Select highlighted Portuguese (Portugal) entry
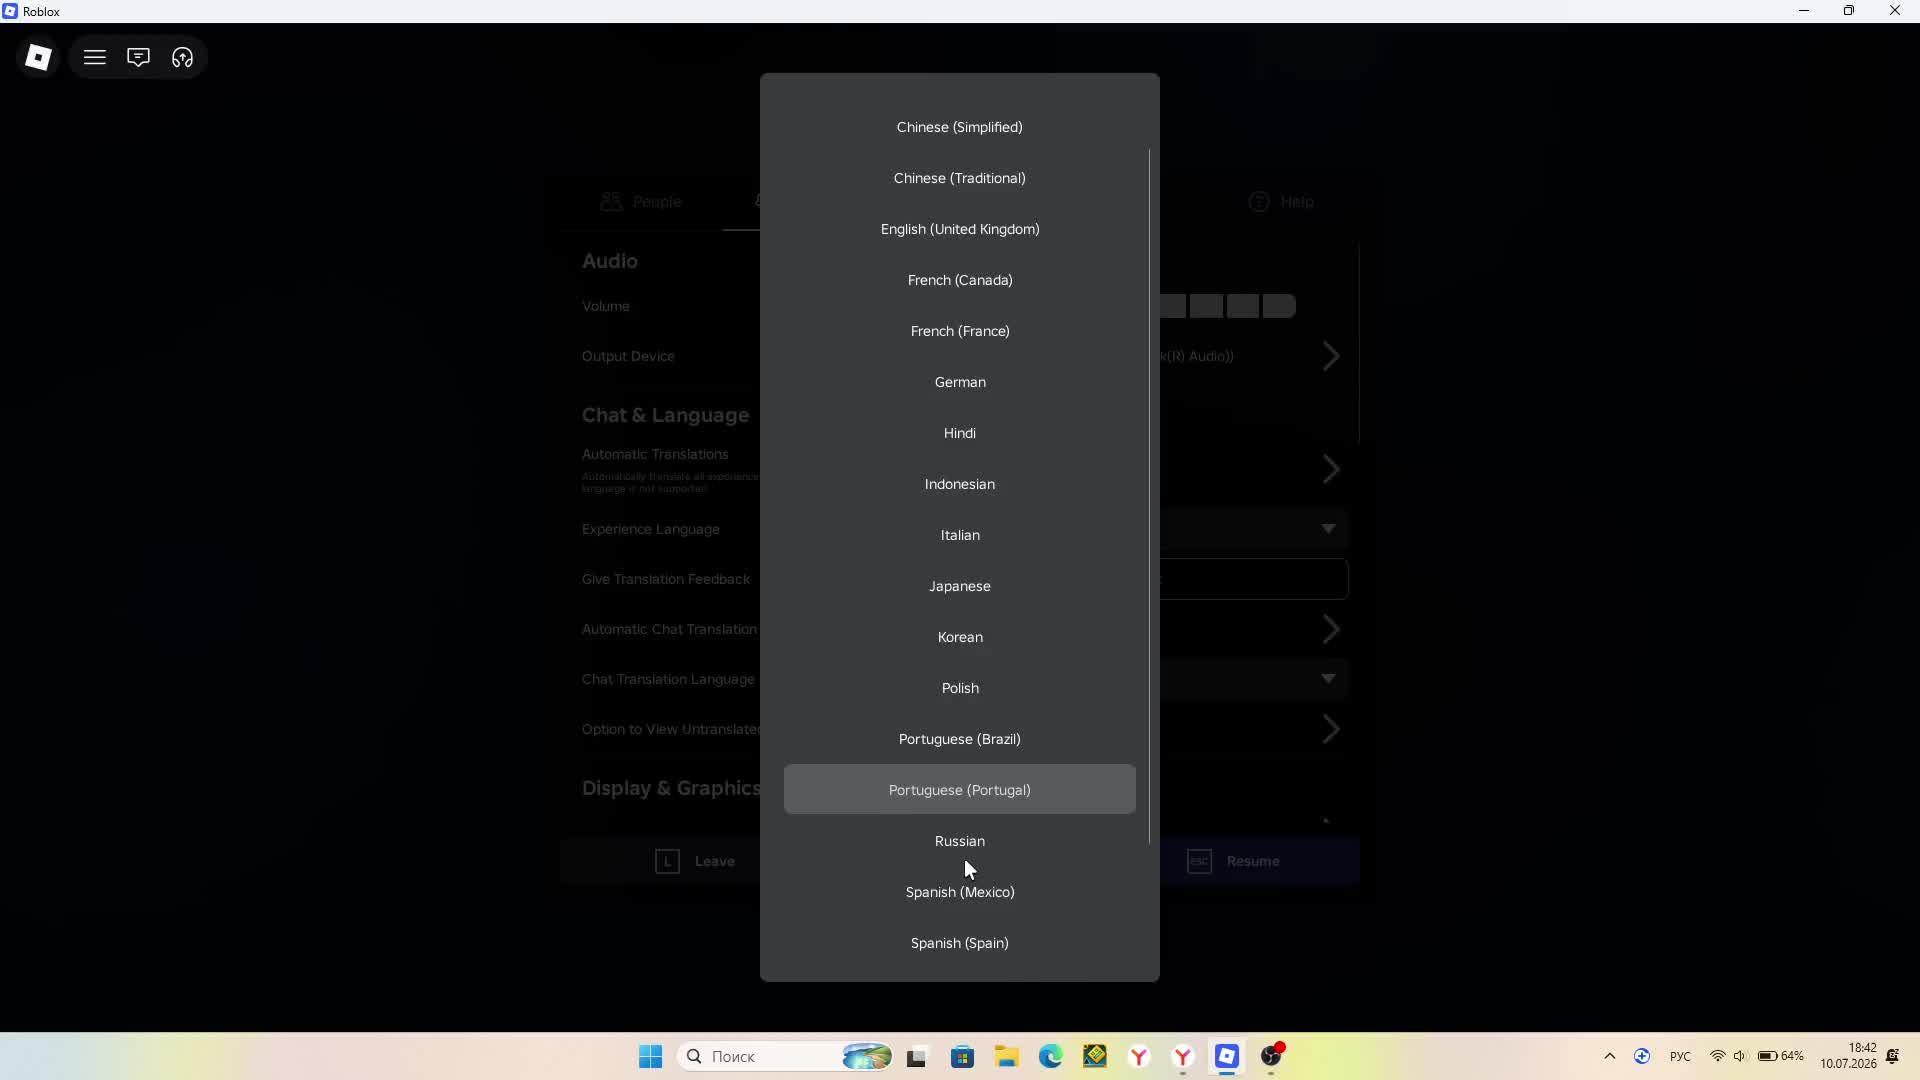This screenshot has width=1920, height=1080. coord(960,790)
